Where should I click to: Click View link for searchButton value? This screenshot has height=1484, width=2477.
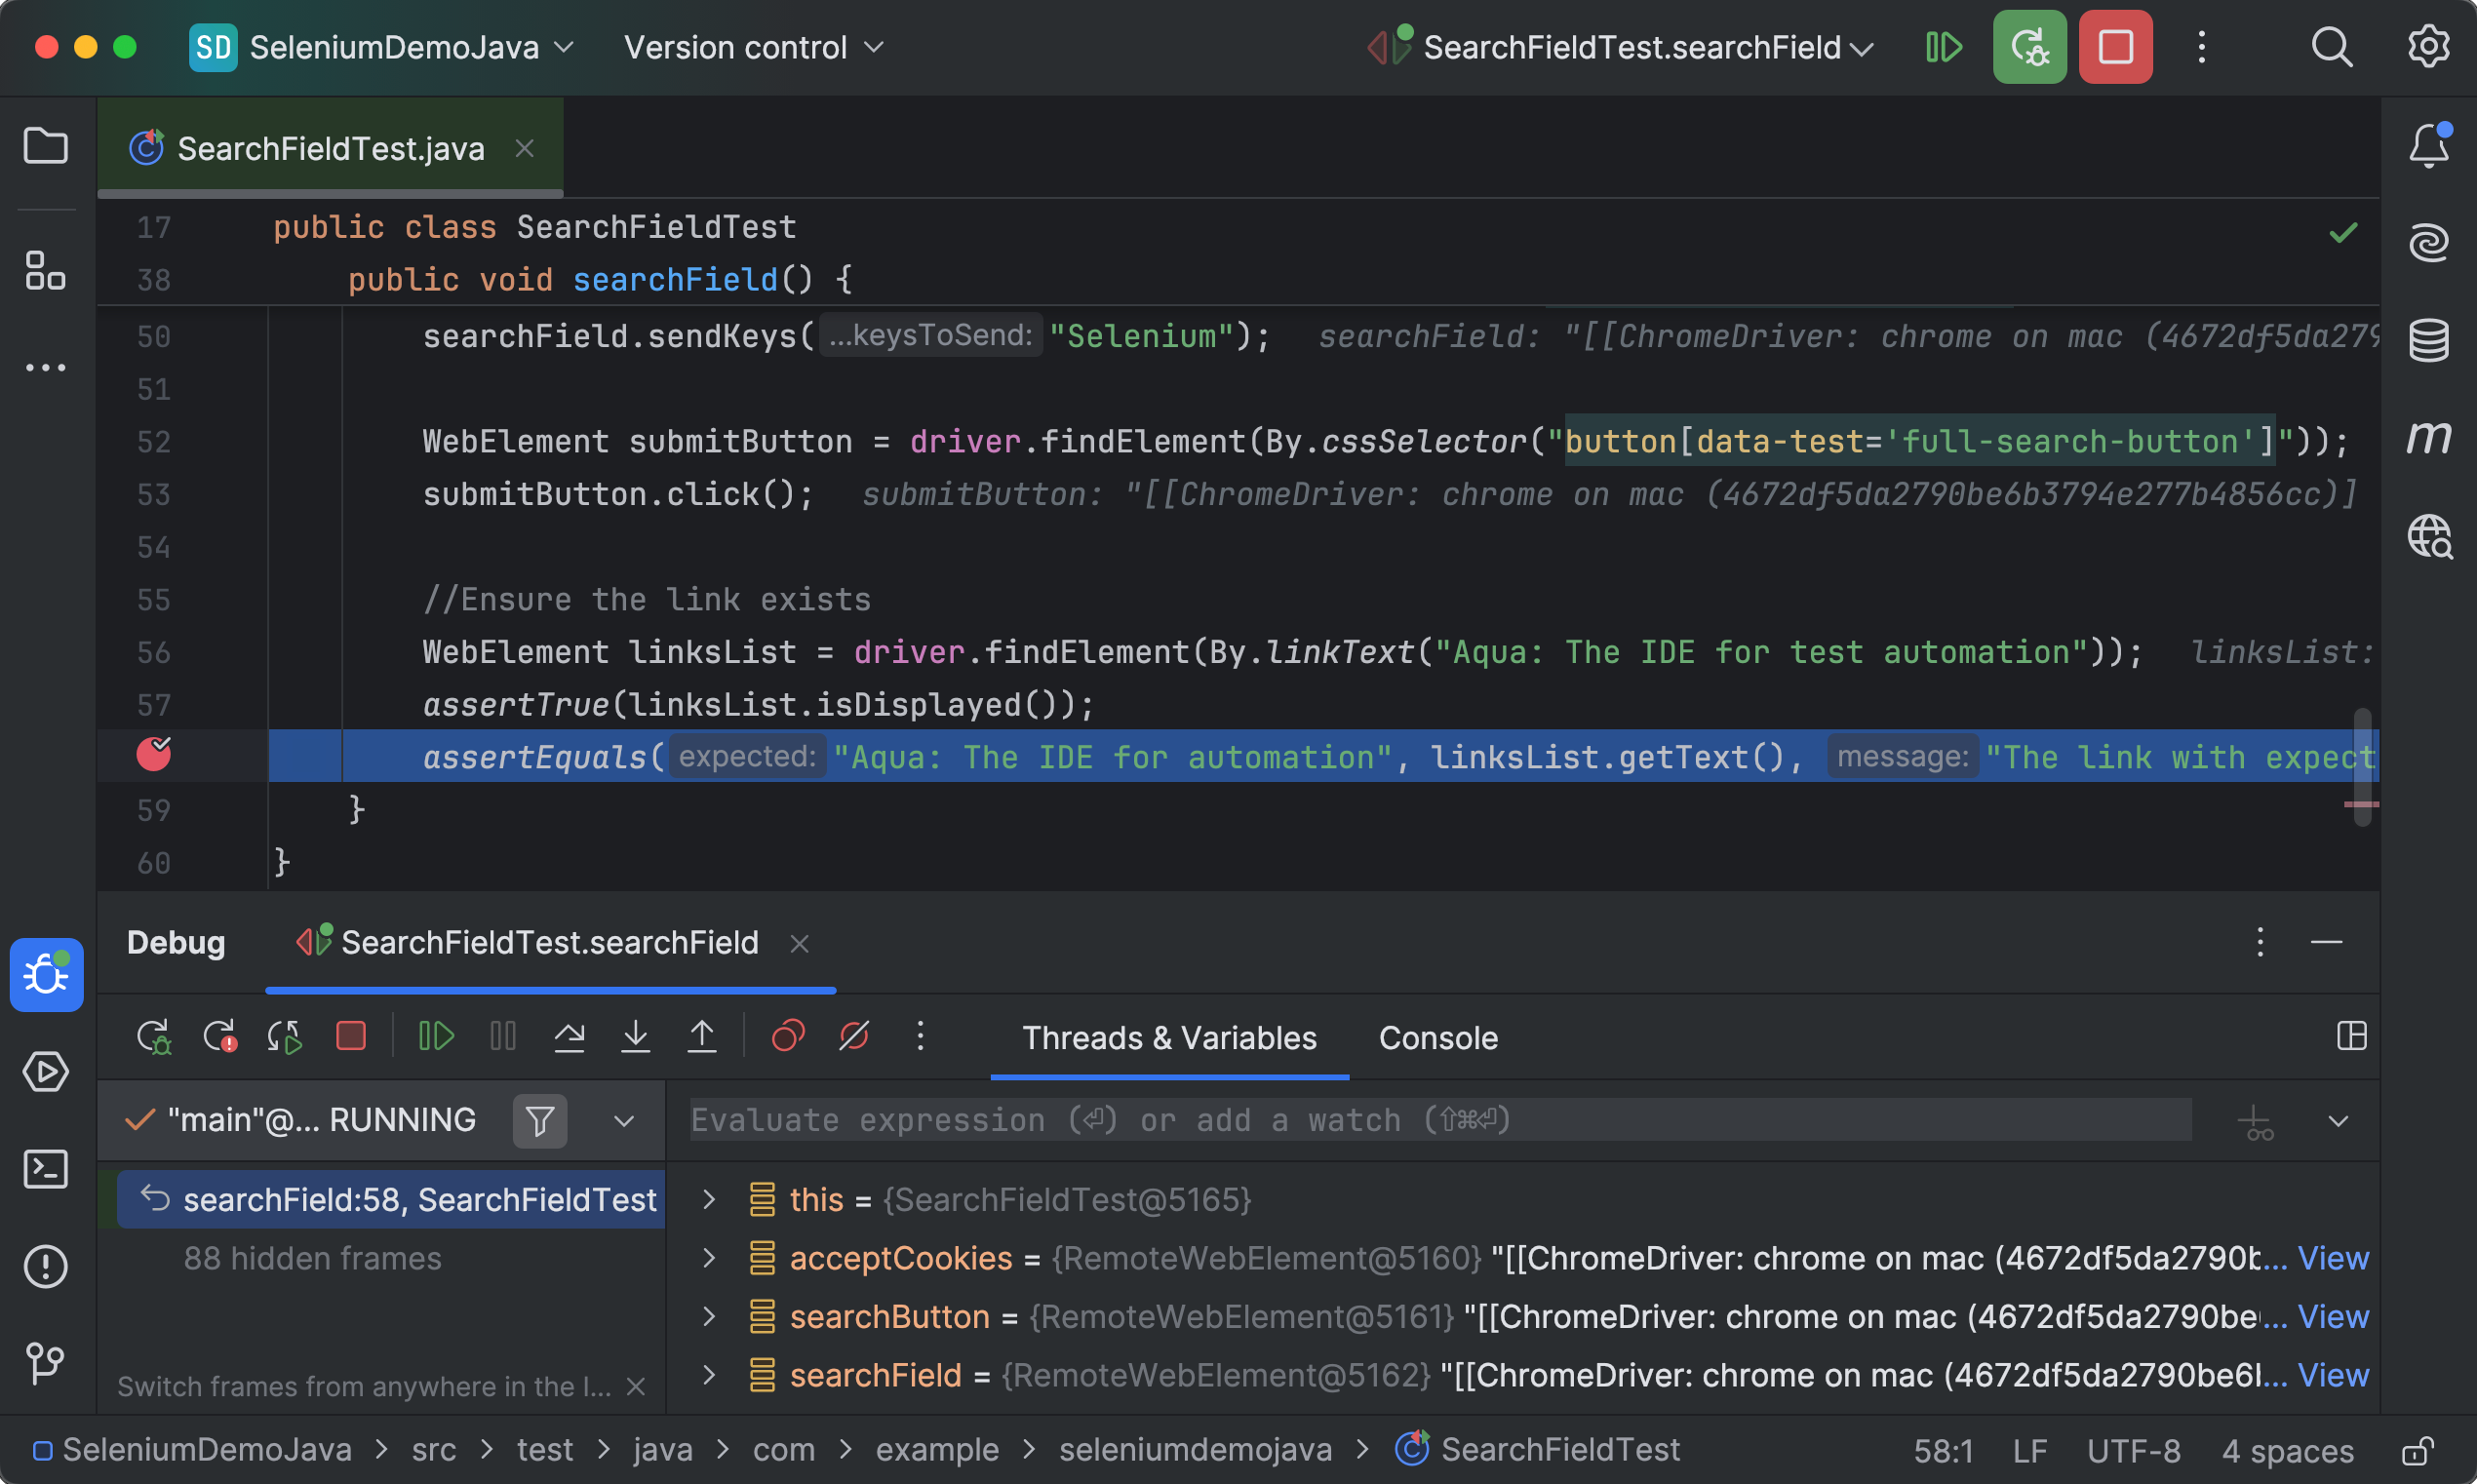pos(2332,1317)
